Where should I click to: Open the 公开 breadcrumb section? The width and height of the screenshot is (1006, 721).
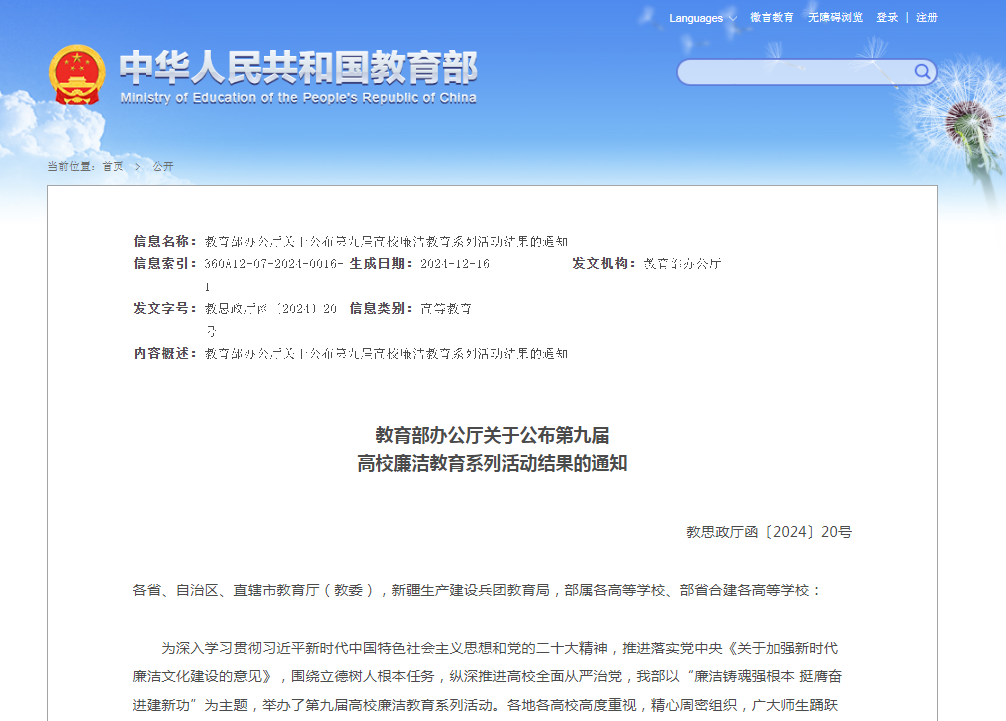point(162,166)
